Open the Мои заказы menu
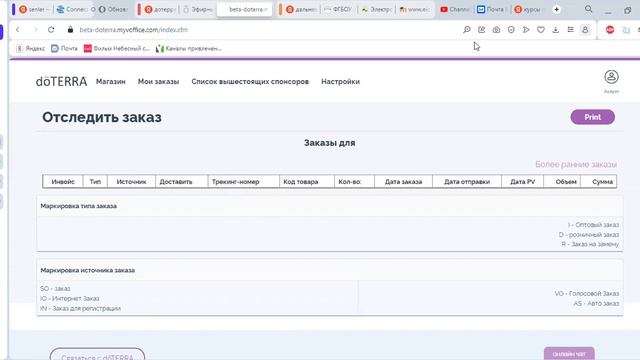The image size is (640, 360). click(158, 82)
